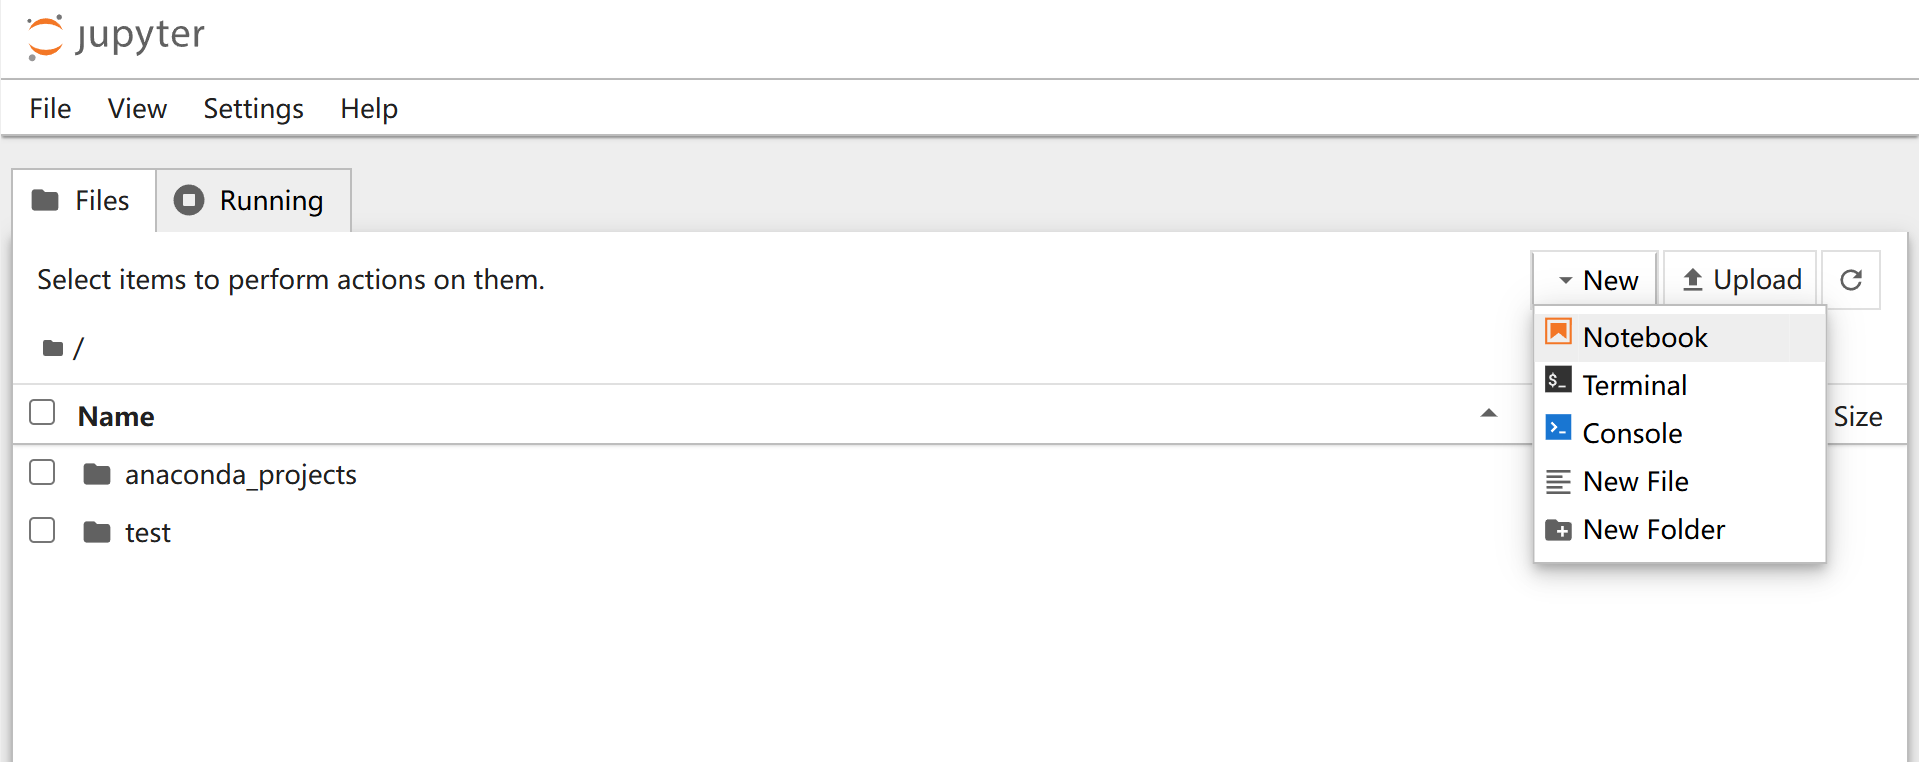Click the Upload button
The image size is (1919, 762).
(x=1740, y=280)
